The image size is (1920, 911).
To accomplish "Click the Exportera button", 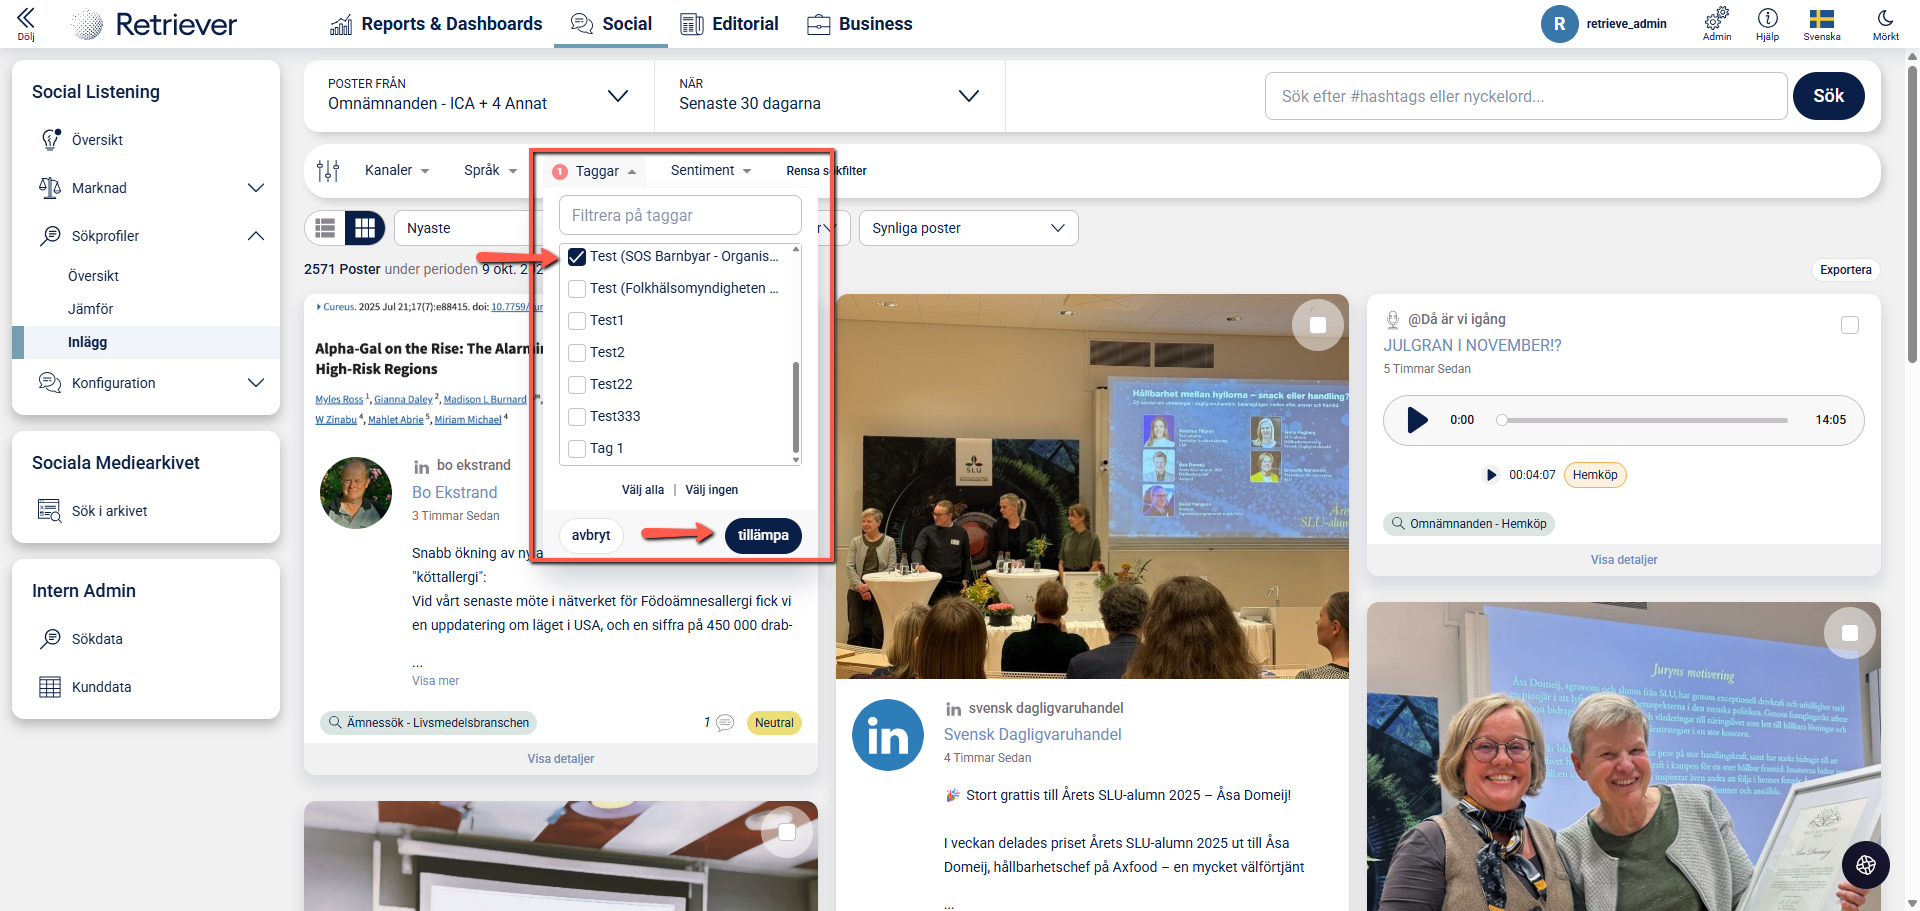I will click(x=1845, y=270).
